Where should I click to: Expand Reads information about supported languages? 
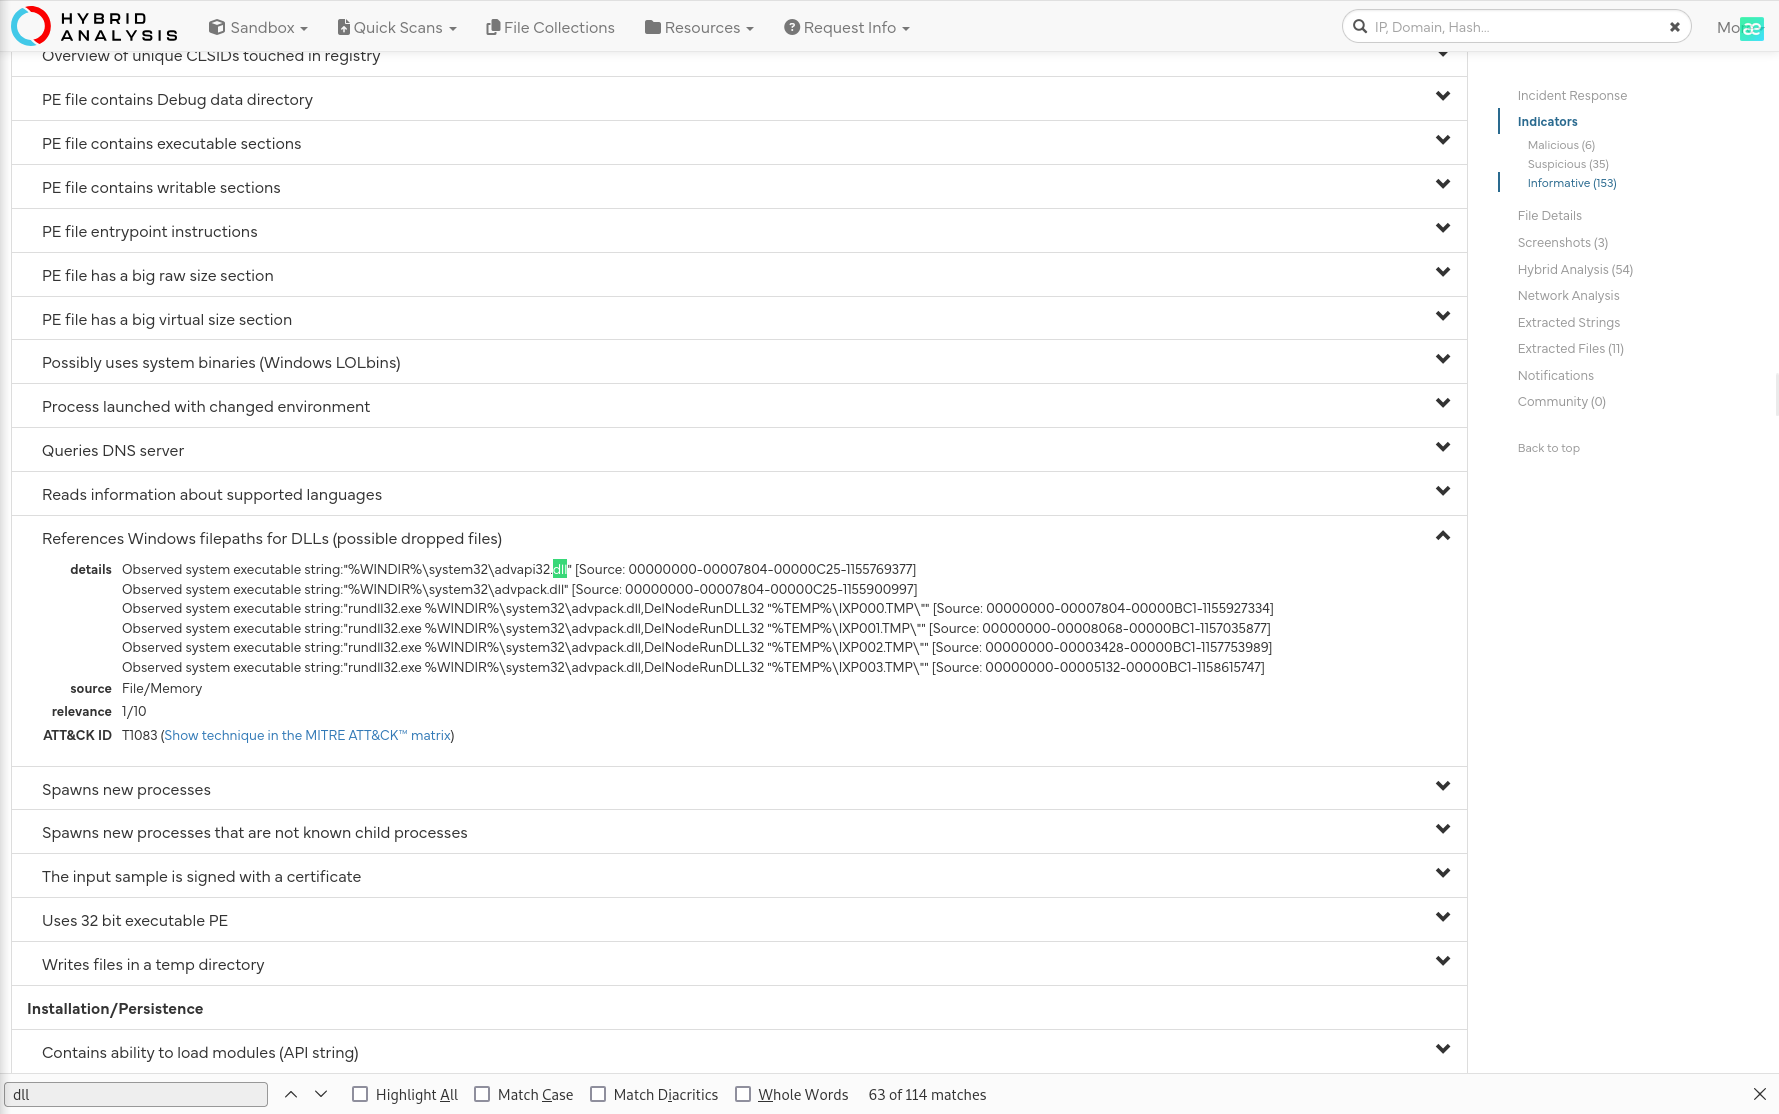pyautogui.click(x=739, y=494)
